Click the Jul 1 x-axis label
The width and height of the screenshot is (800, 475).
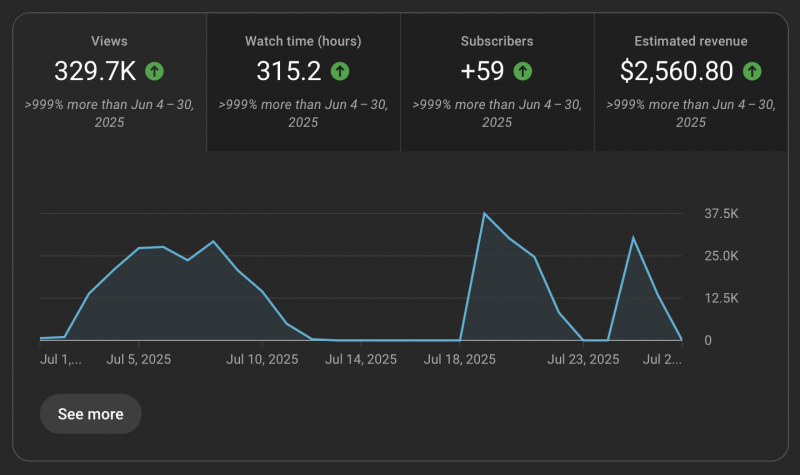(x=61, y=358)
